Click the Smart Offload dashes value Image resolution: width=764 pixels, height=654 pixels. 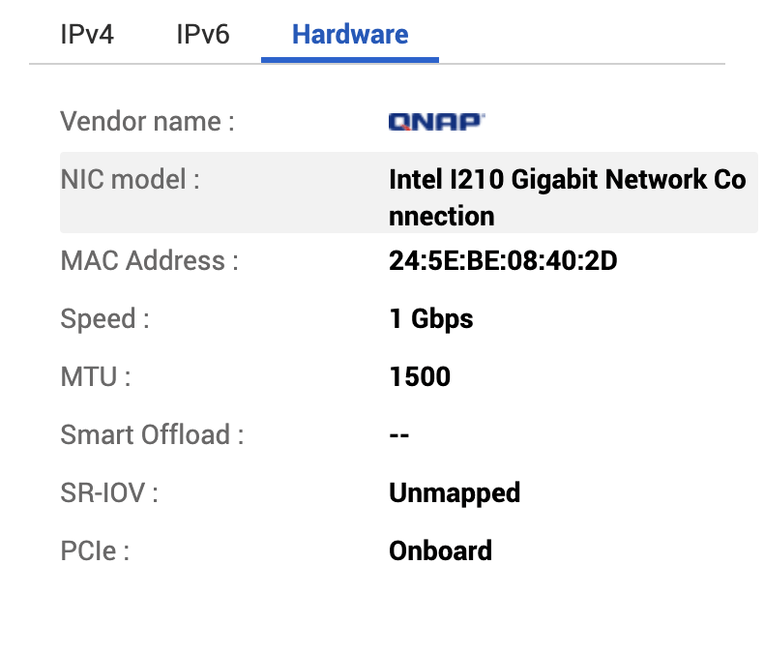coord(399,435)
